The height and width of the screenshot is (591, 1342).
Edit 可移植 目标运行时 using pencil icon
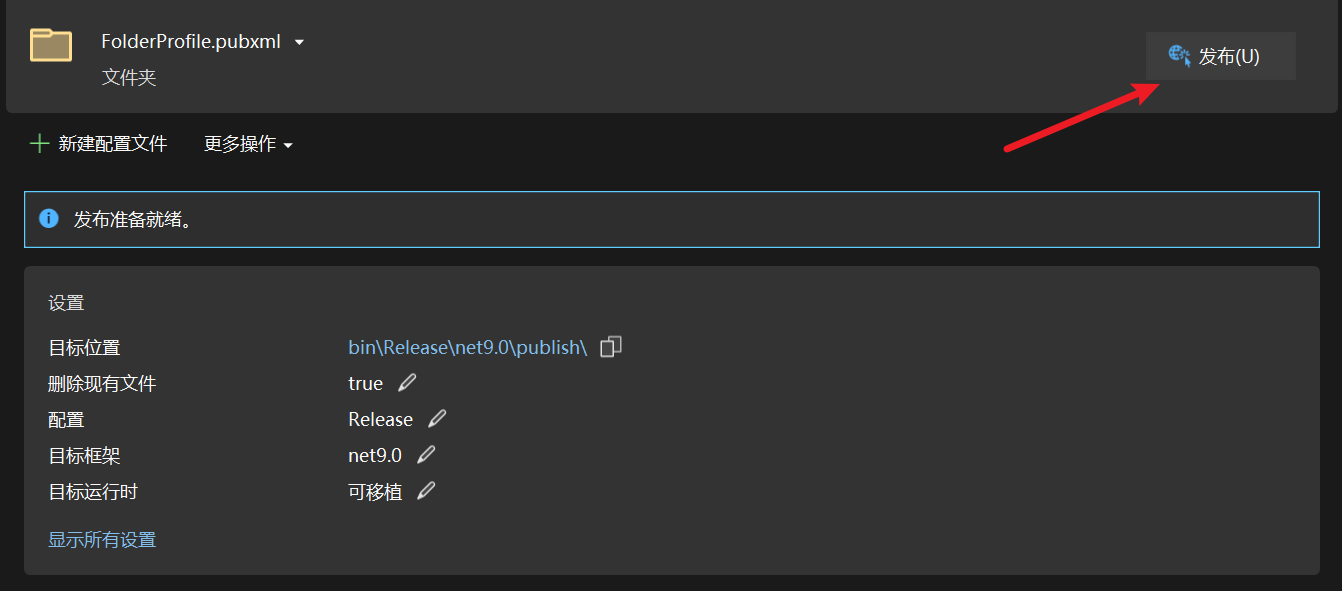(x=426, y=491)
